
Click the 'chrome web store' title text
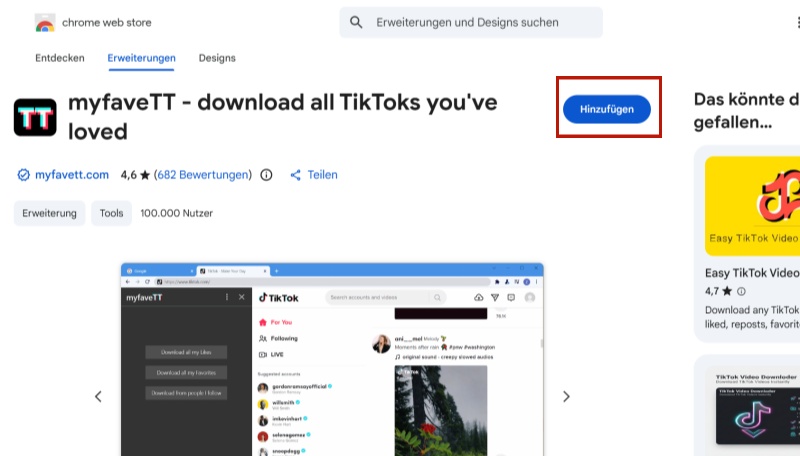107,22
